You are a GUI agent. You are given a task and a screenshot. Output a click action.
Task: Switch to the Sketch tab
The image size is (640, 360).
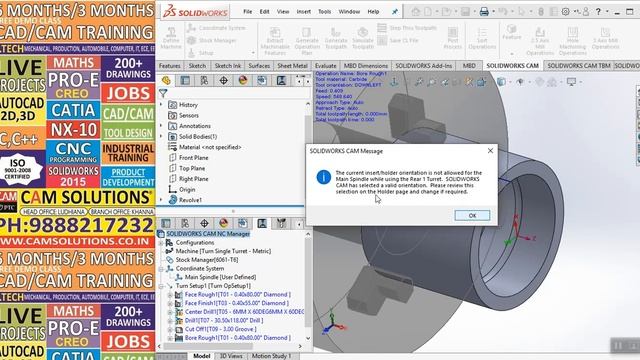(197, 65)
